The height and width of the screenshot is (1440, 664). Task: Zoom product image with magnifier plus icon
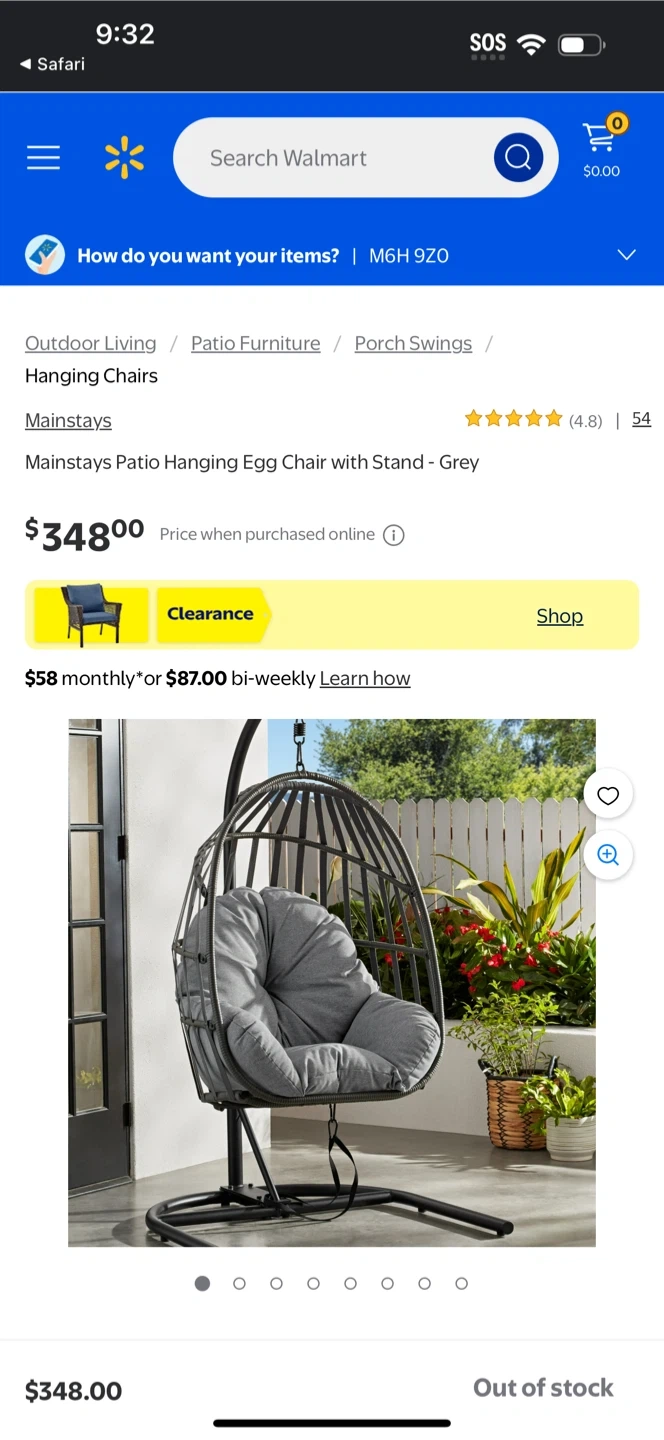click(608, 855)
